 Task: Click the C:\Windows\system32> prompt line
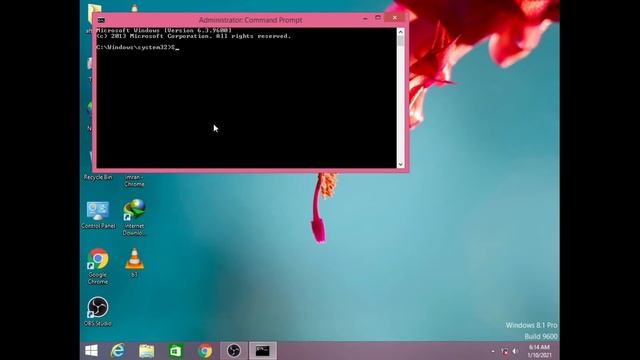pos(138,47)
